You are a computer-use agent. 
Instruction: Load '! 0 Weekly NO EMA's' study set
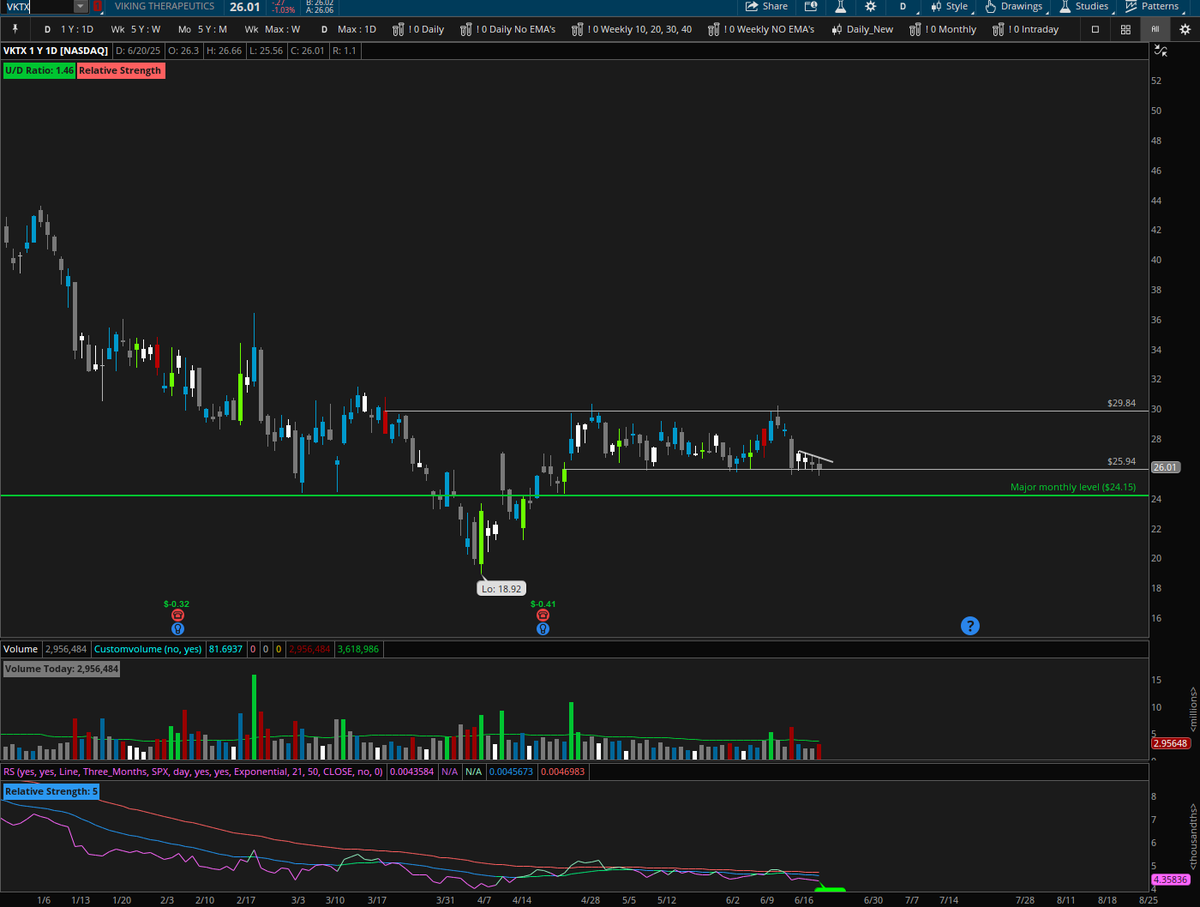click(x=762, y=29)
